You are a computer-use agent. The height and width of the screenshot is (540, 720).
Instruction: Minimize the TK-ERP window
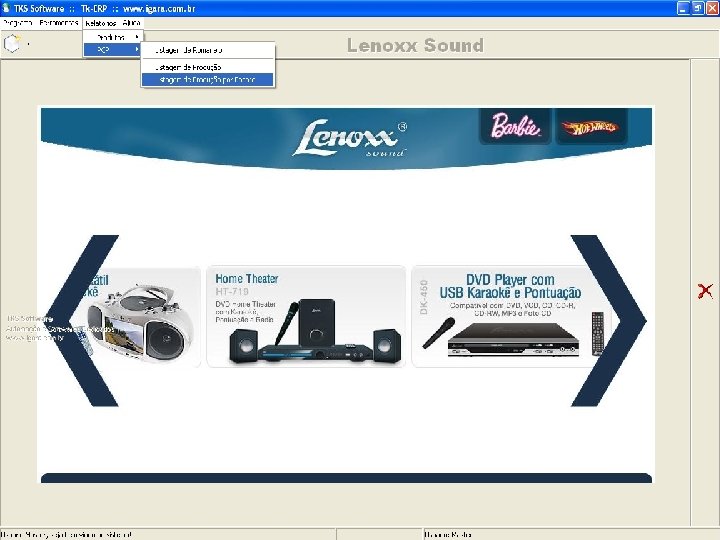click(x=683, y=8)
